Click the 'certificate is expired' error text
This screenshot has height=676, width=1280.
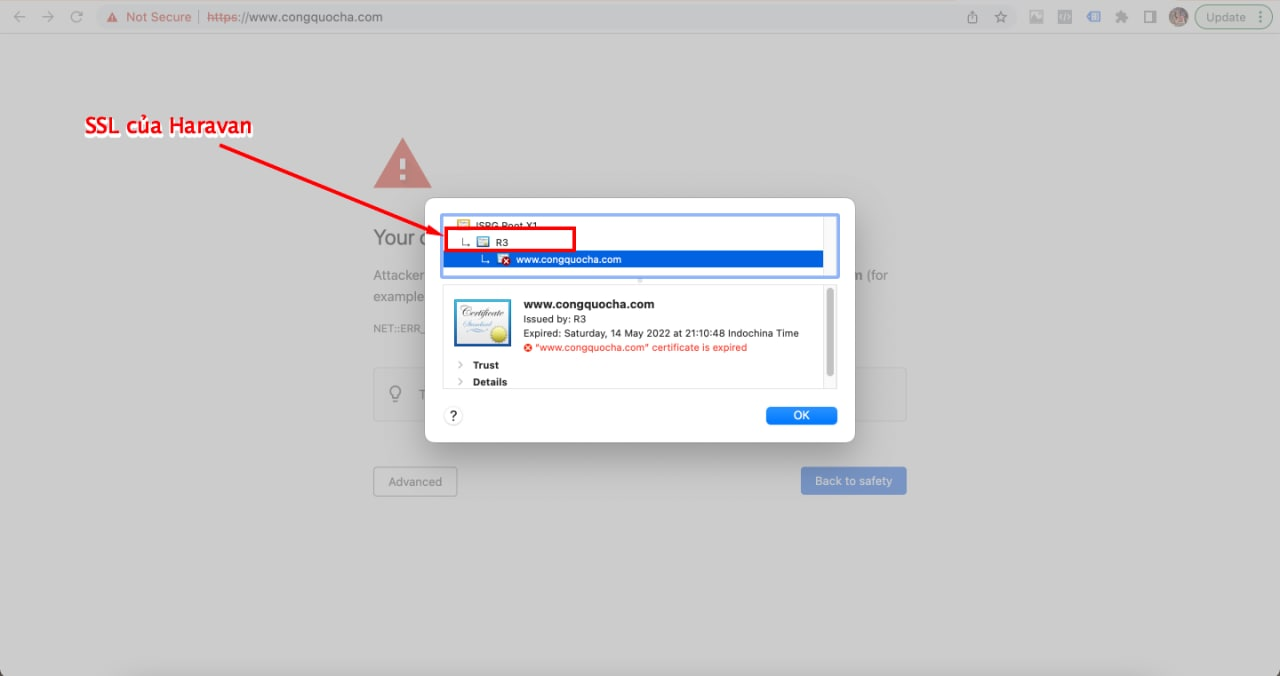641,348
